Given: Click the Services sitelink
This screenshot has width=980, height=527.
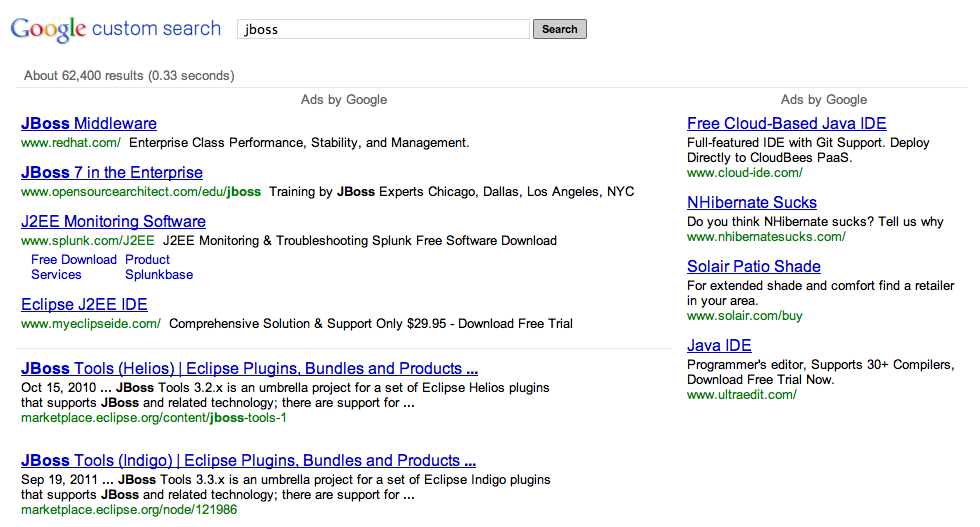Looking at the screenshot, I should coord(56,275).
